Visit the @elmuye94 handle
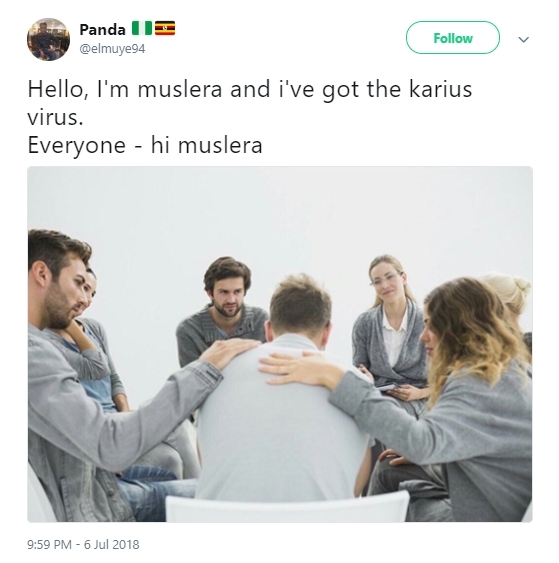This screenshot has width=559, height=563. [112, 48]
